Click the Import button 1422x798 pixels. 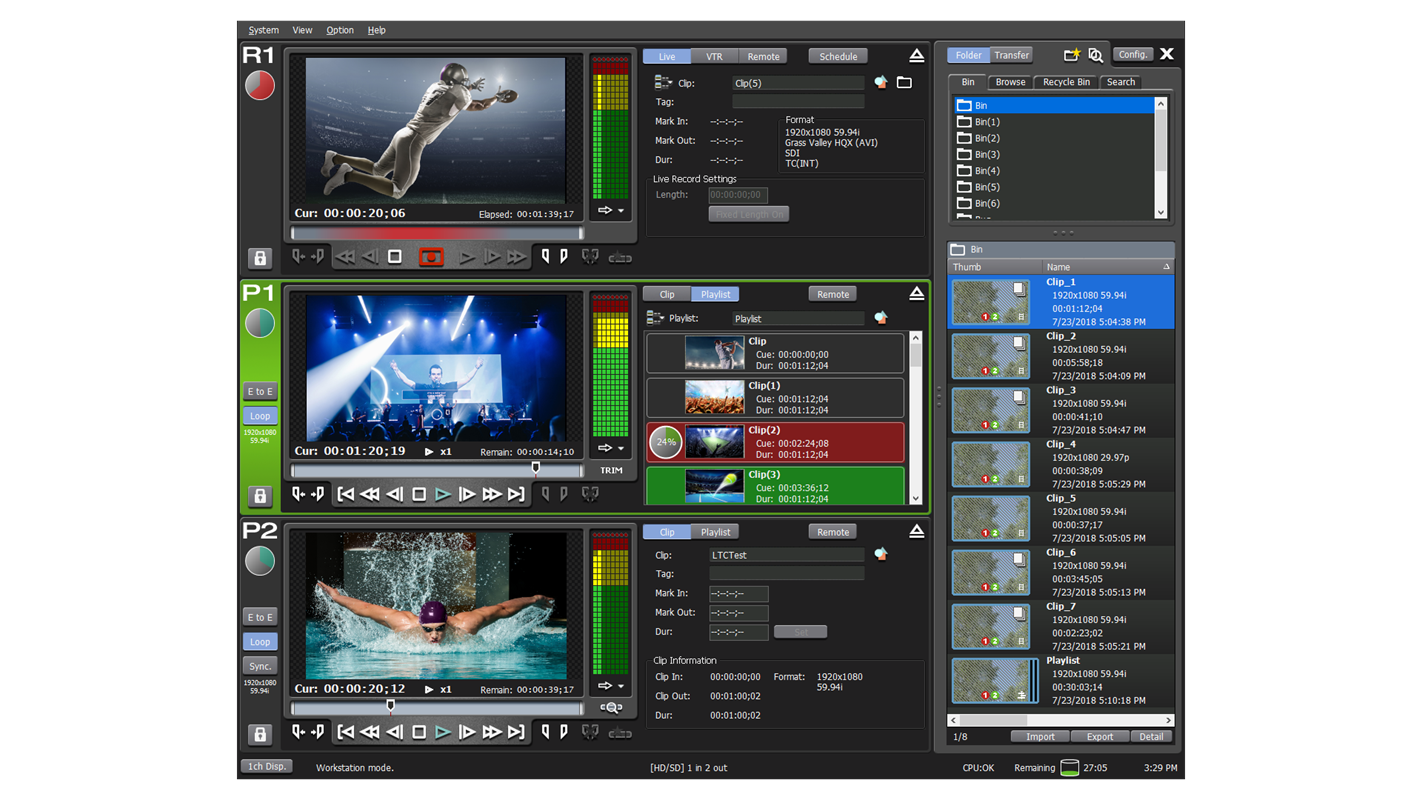pyautogui.click(x=1040, y=737)
